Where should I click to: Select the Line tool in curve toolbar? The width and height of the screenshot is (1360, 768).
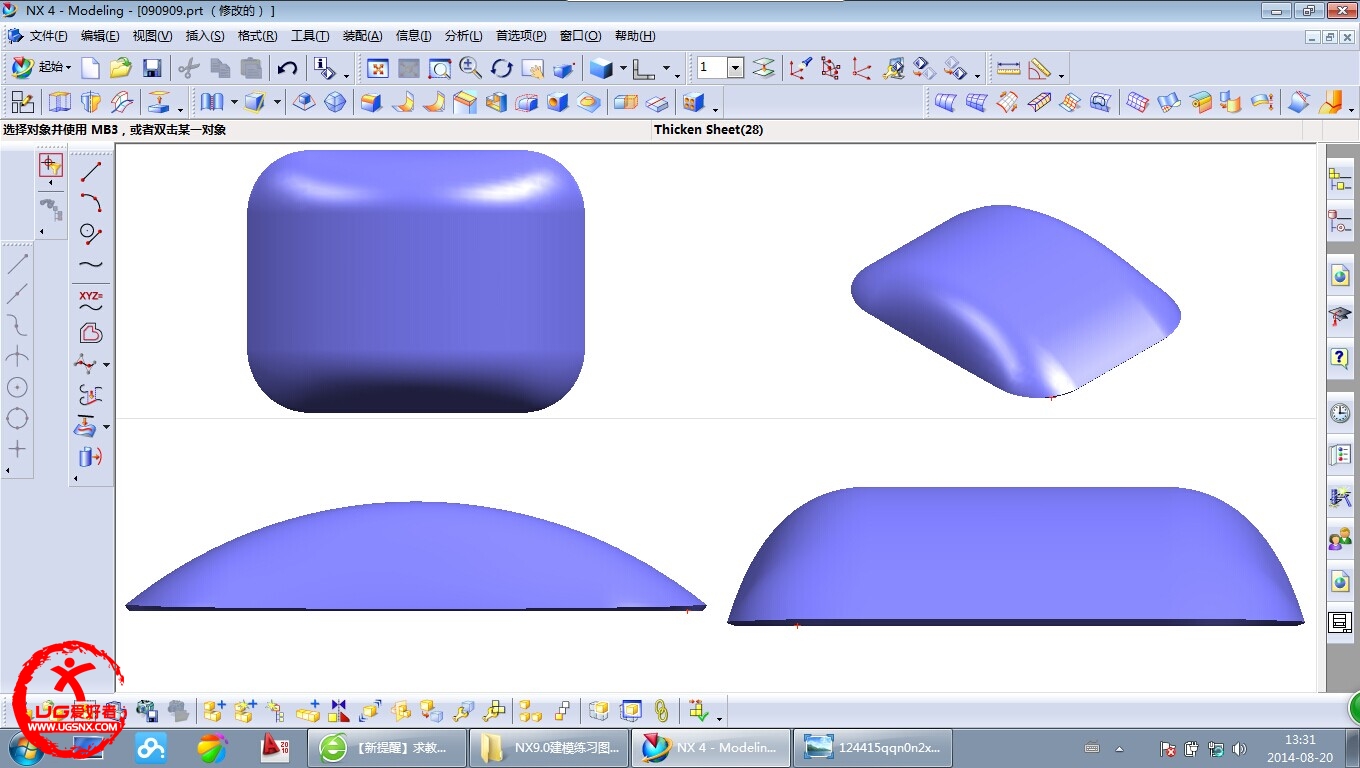tap(91, 172)
